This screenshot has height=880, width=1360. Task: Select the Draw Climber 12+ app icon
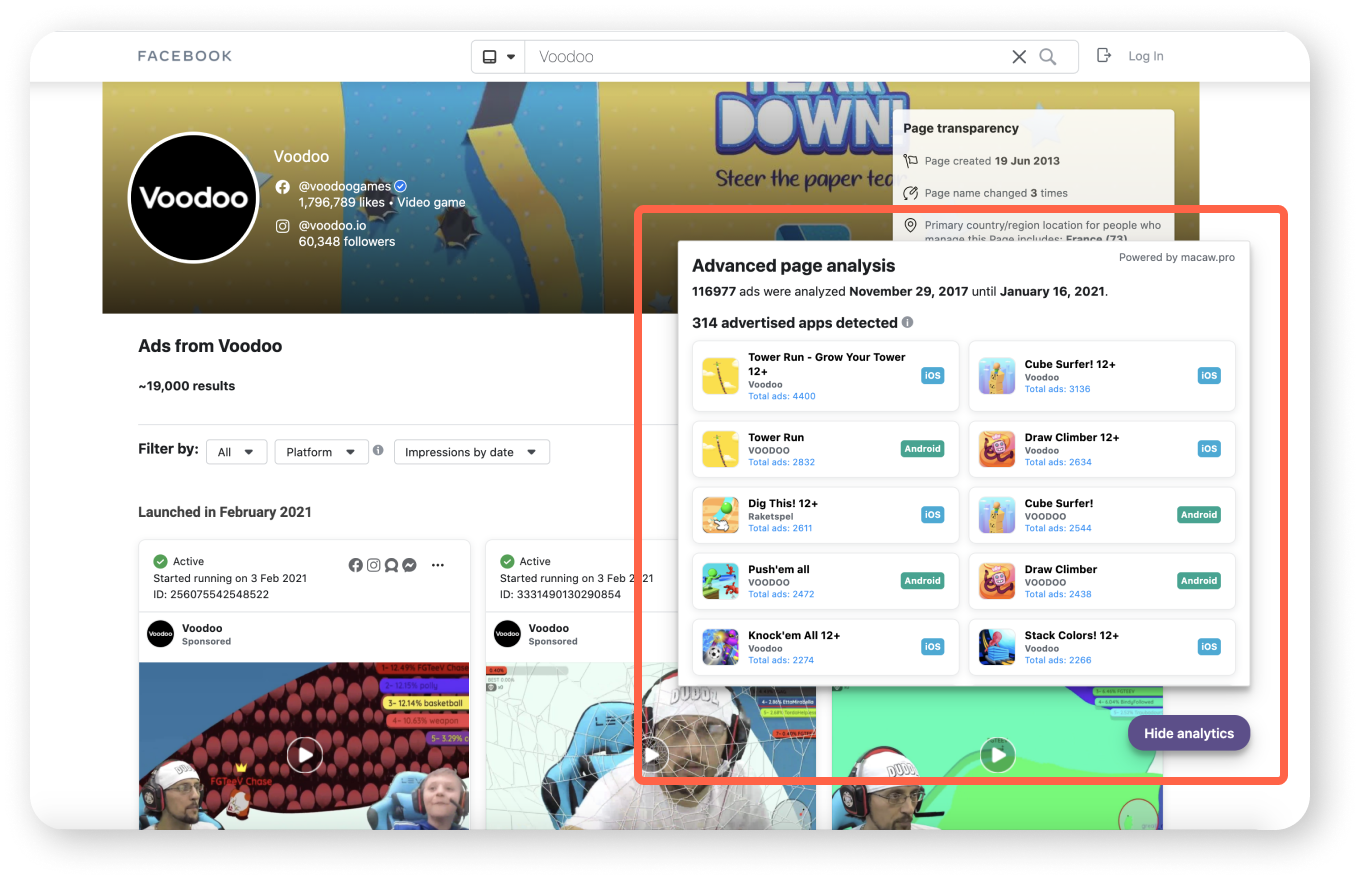click(x=997, y=448)
